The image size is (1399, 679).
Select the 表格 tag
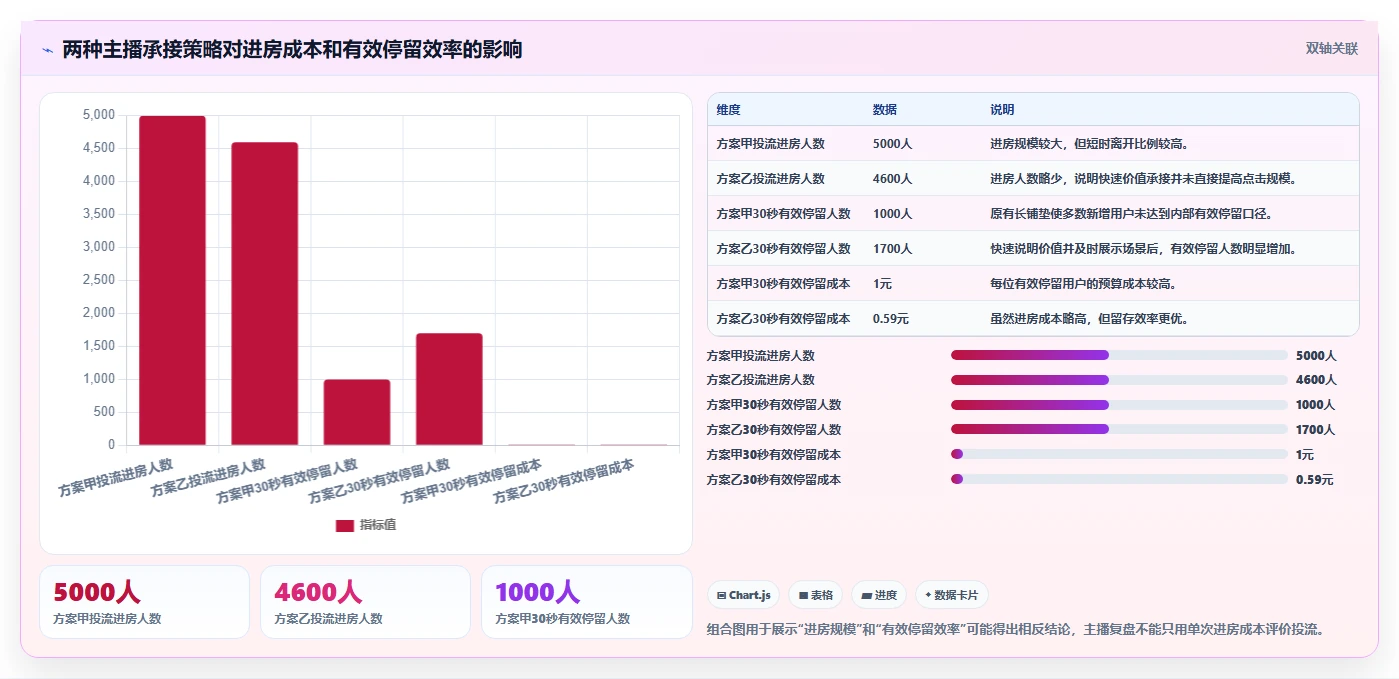[816, 595]
